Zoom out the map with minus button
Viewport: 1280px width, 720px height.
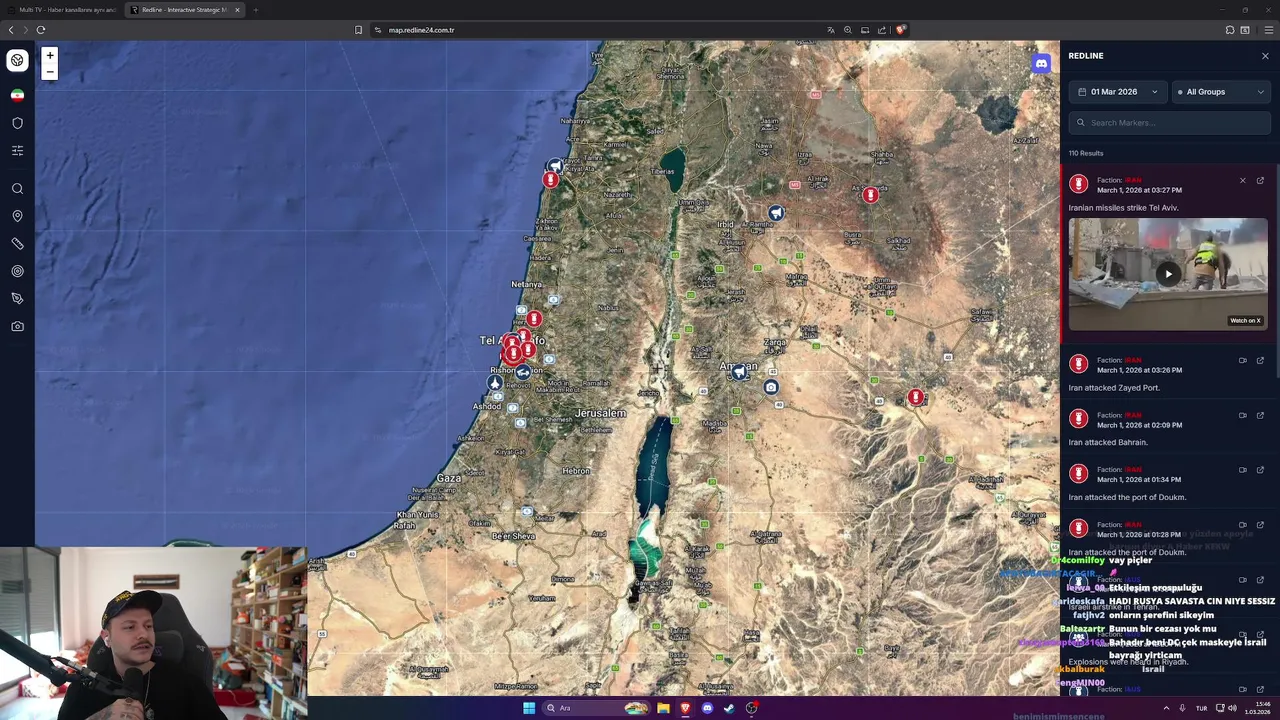[50, 72]
